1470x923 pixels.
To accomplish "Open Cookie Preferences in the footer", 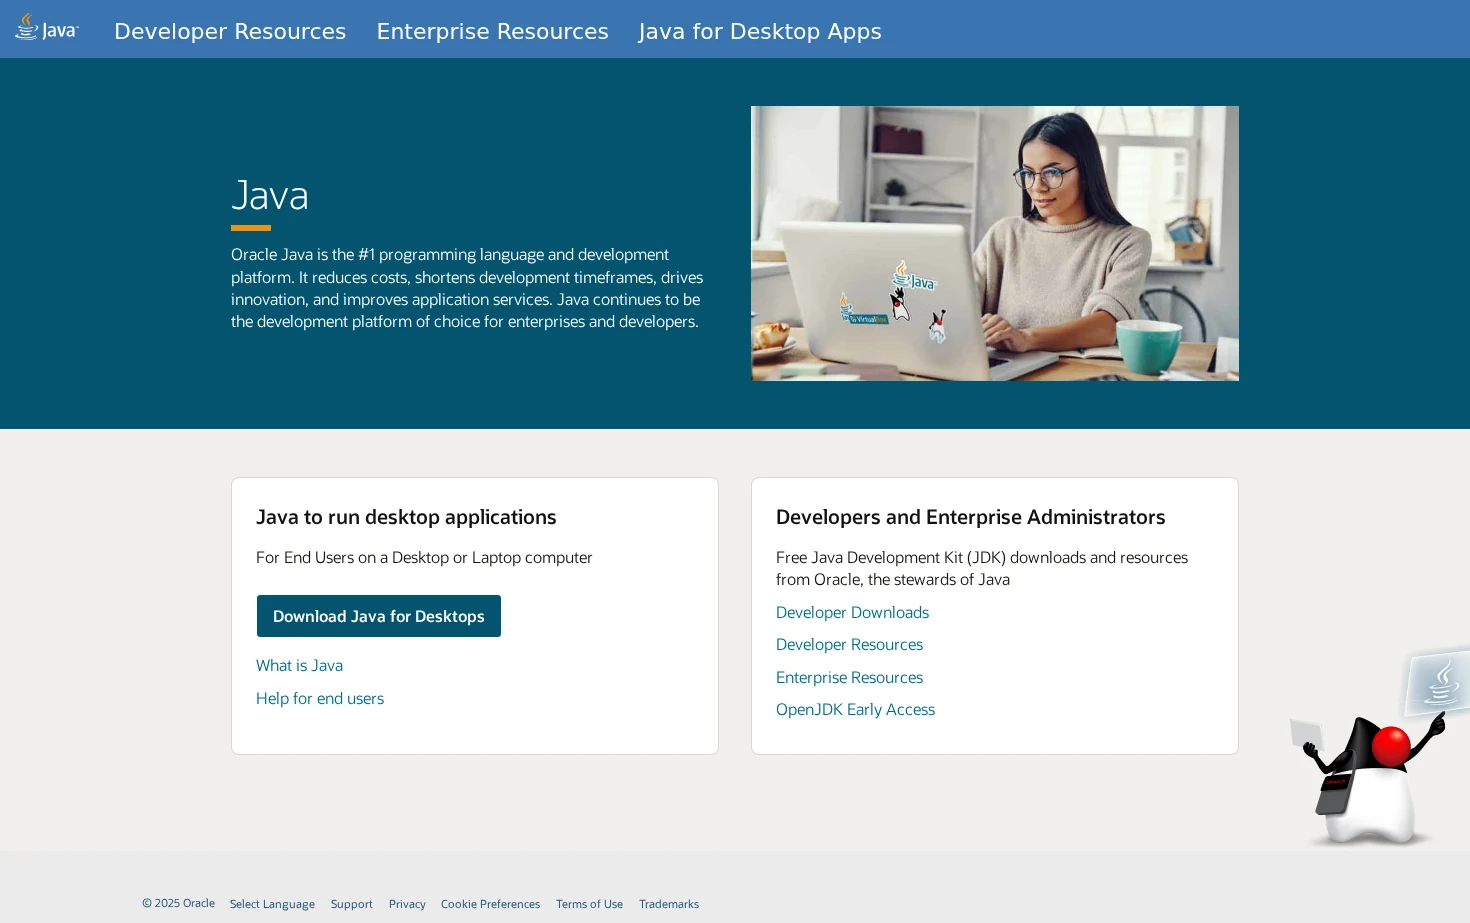I will (490, 904).
